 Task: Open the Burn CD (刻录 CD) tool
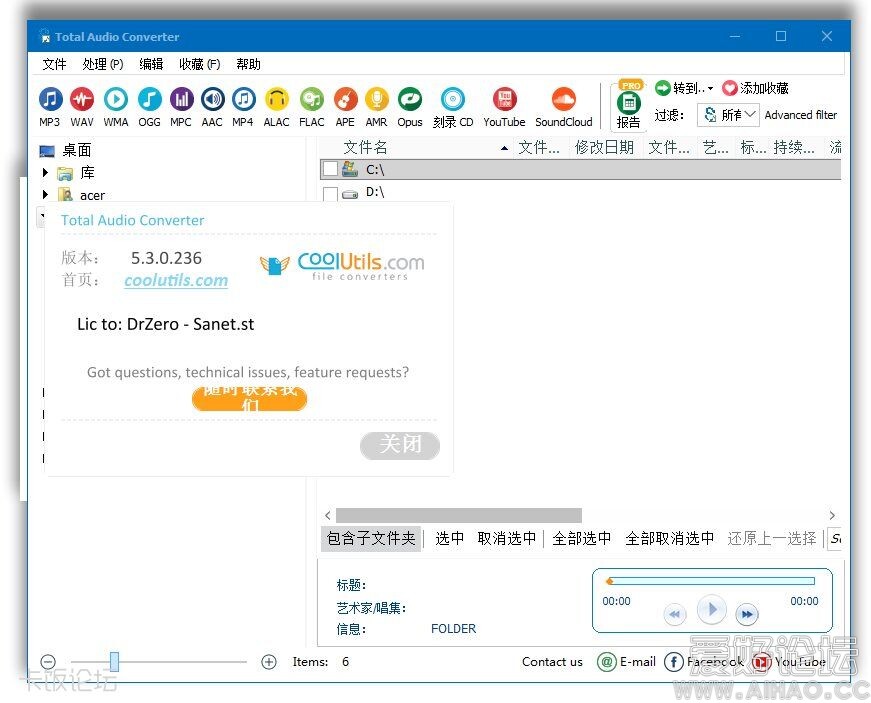point(453,107)
